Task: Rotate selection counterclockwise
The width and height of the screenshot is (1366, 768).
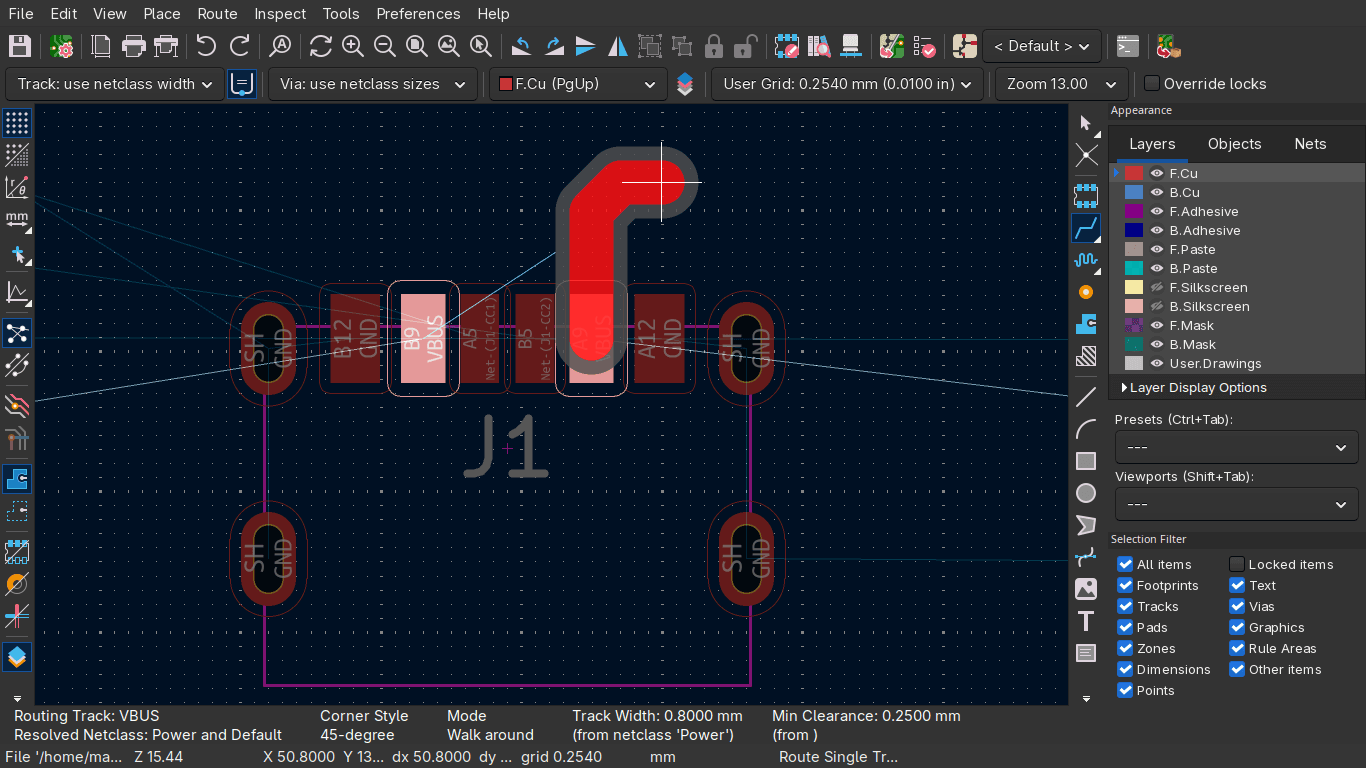Action: point(521,46)
